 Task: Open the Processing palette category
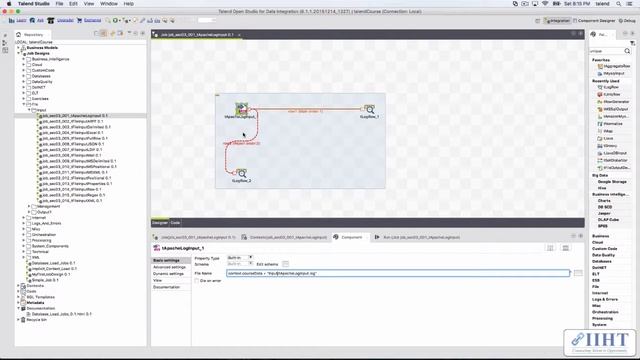[602, 318]
